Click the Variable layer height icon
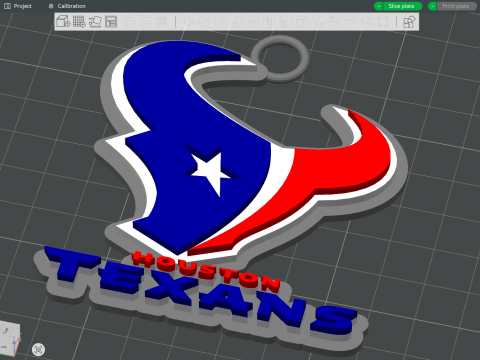Viewport: 480px width, 360px height. tap(162, 22)
